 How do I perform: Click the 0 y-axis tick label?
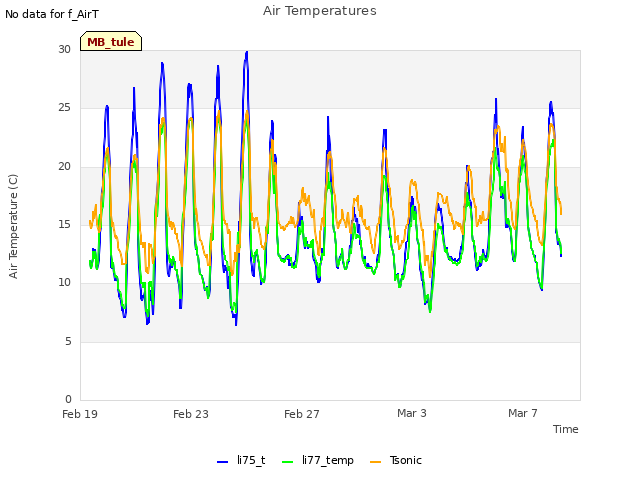point(68,399)
